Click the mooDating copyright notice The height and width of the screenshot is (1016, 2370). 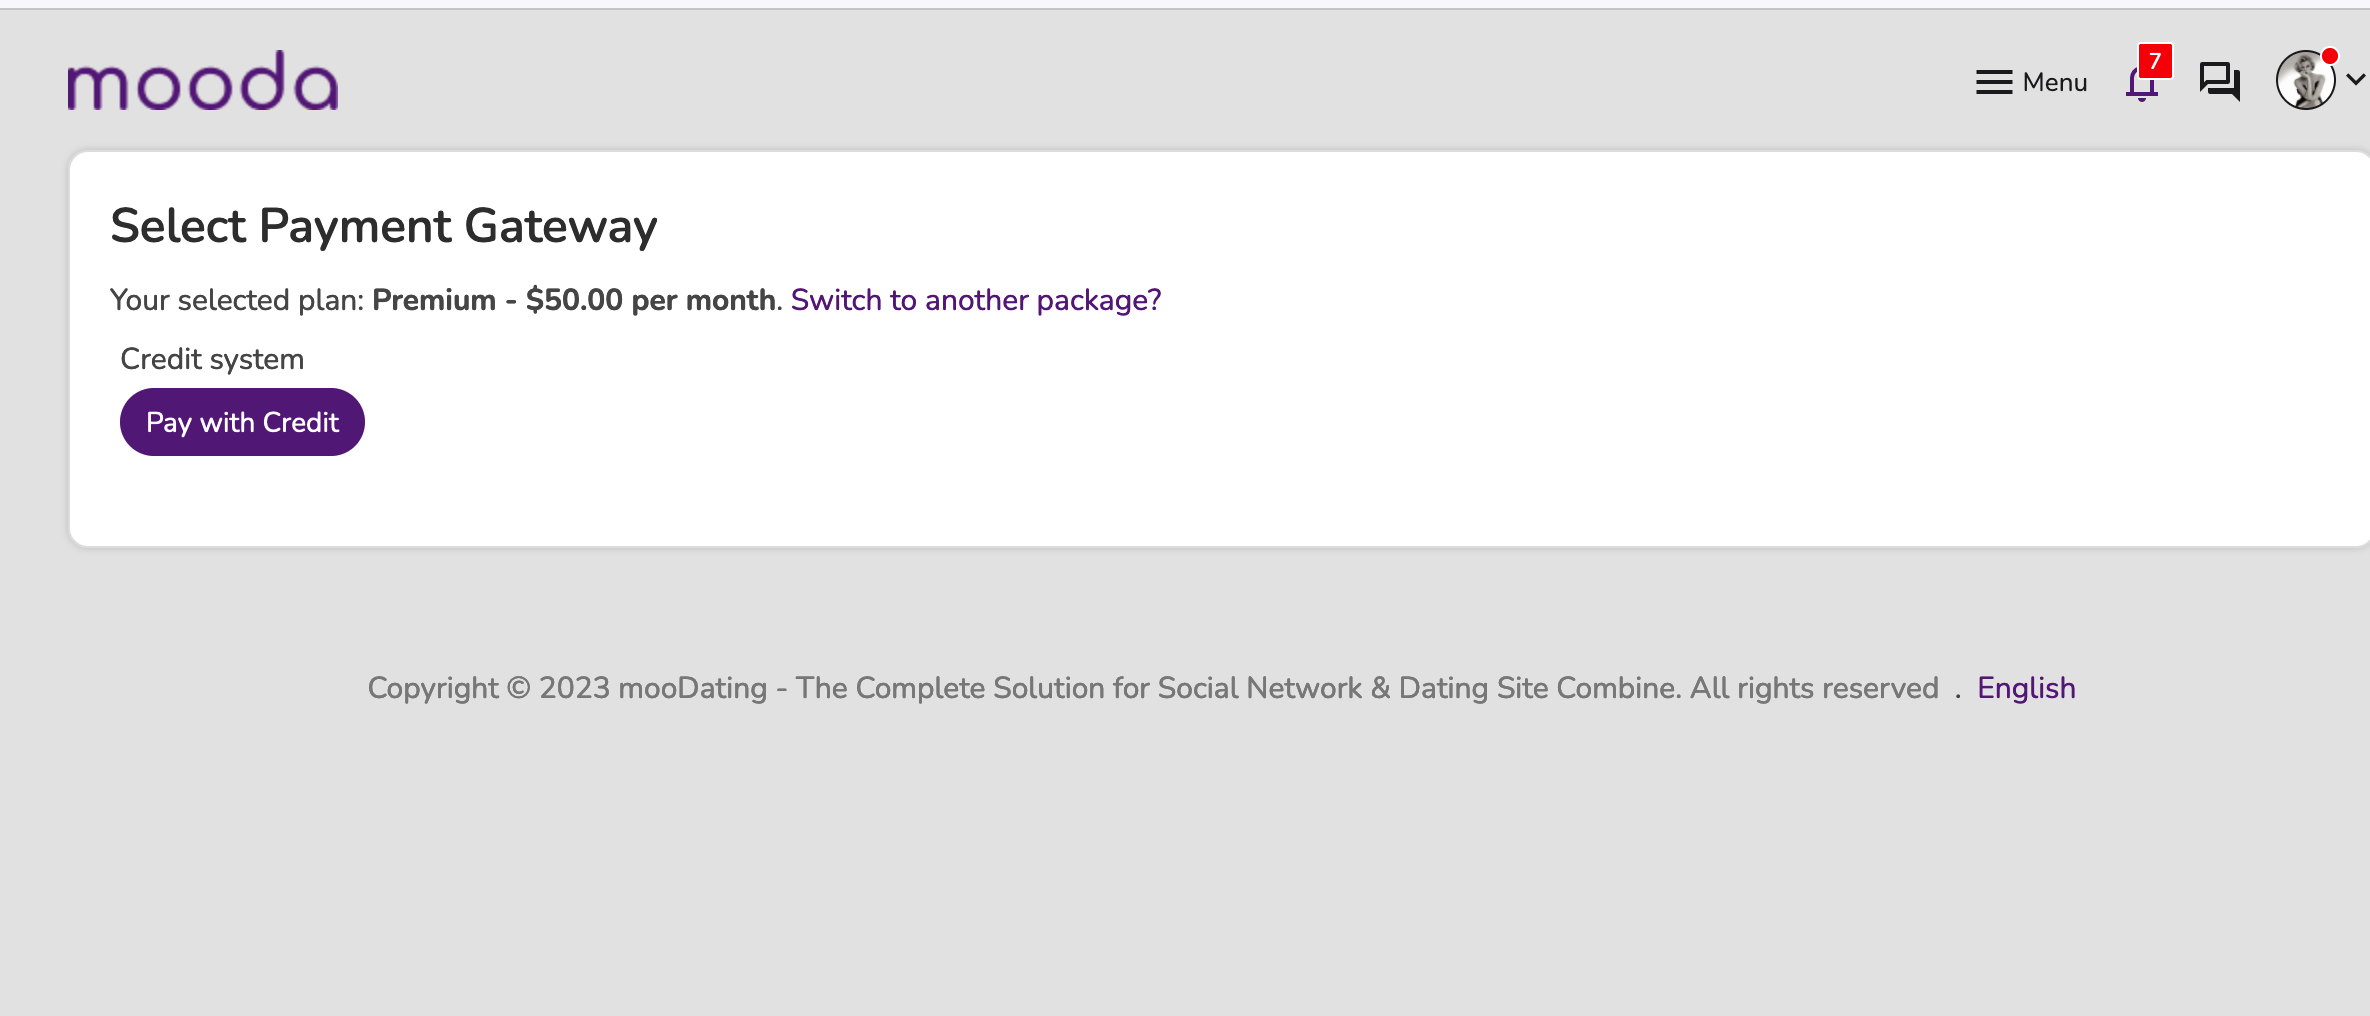pos(1152,688)
